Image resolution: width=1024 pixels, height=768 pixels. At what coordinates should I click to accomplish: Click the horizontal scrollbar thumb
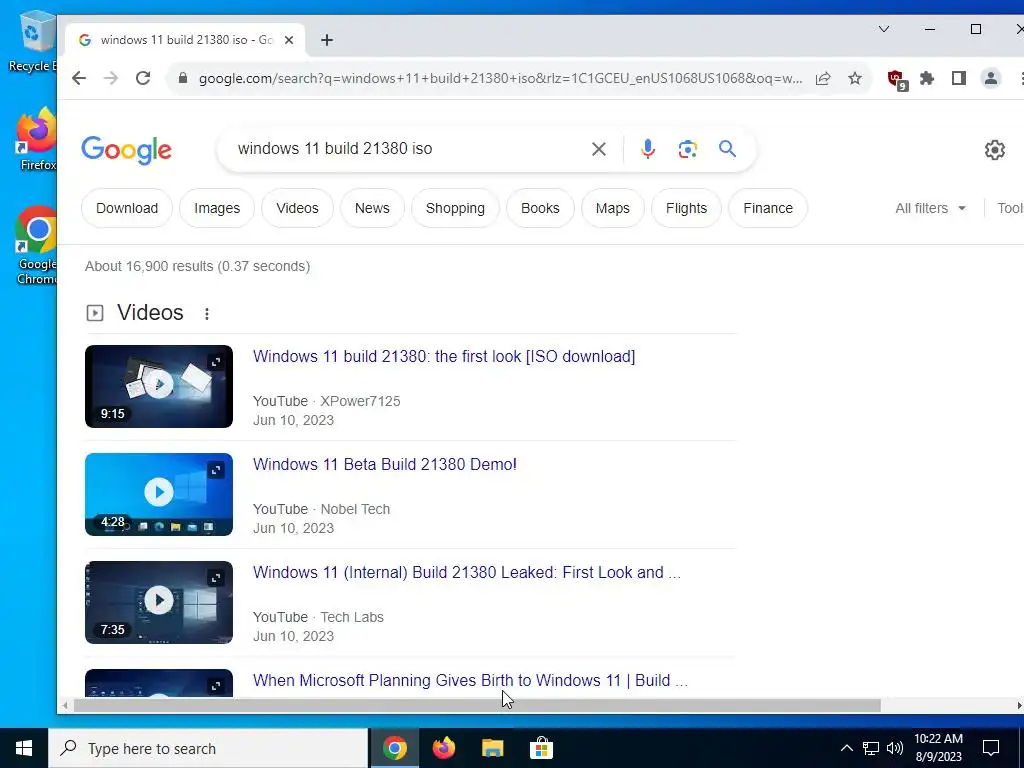click(x=477, y=706)
